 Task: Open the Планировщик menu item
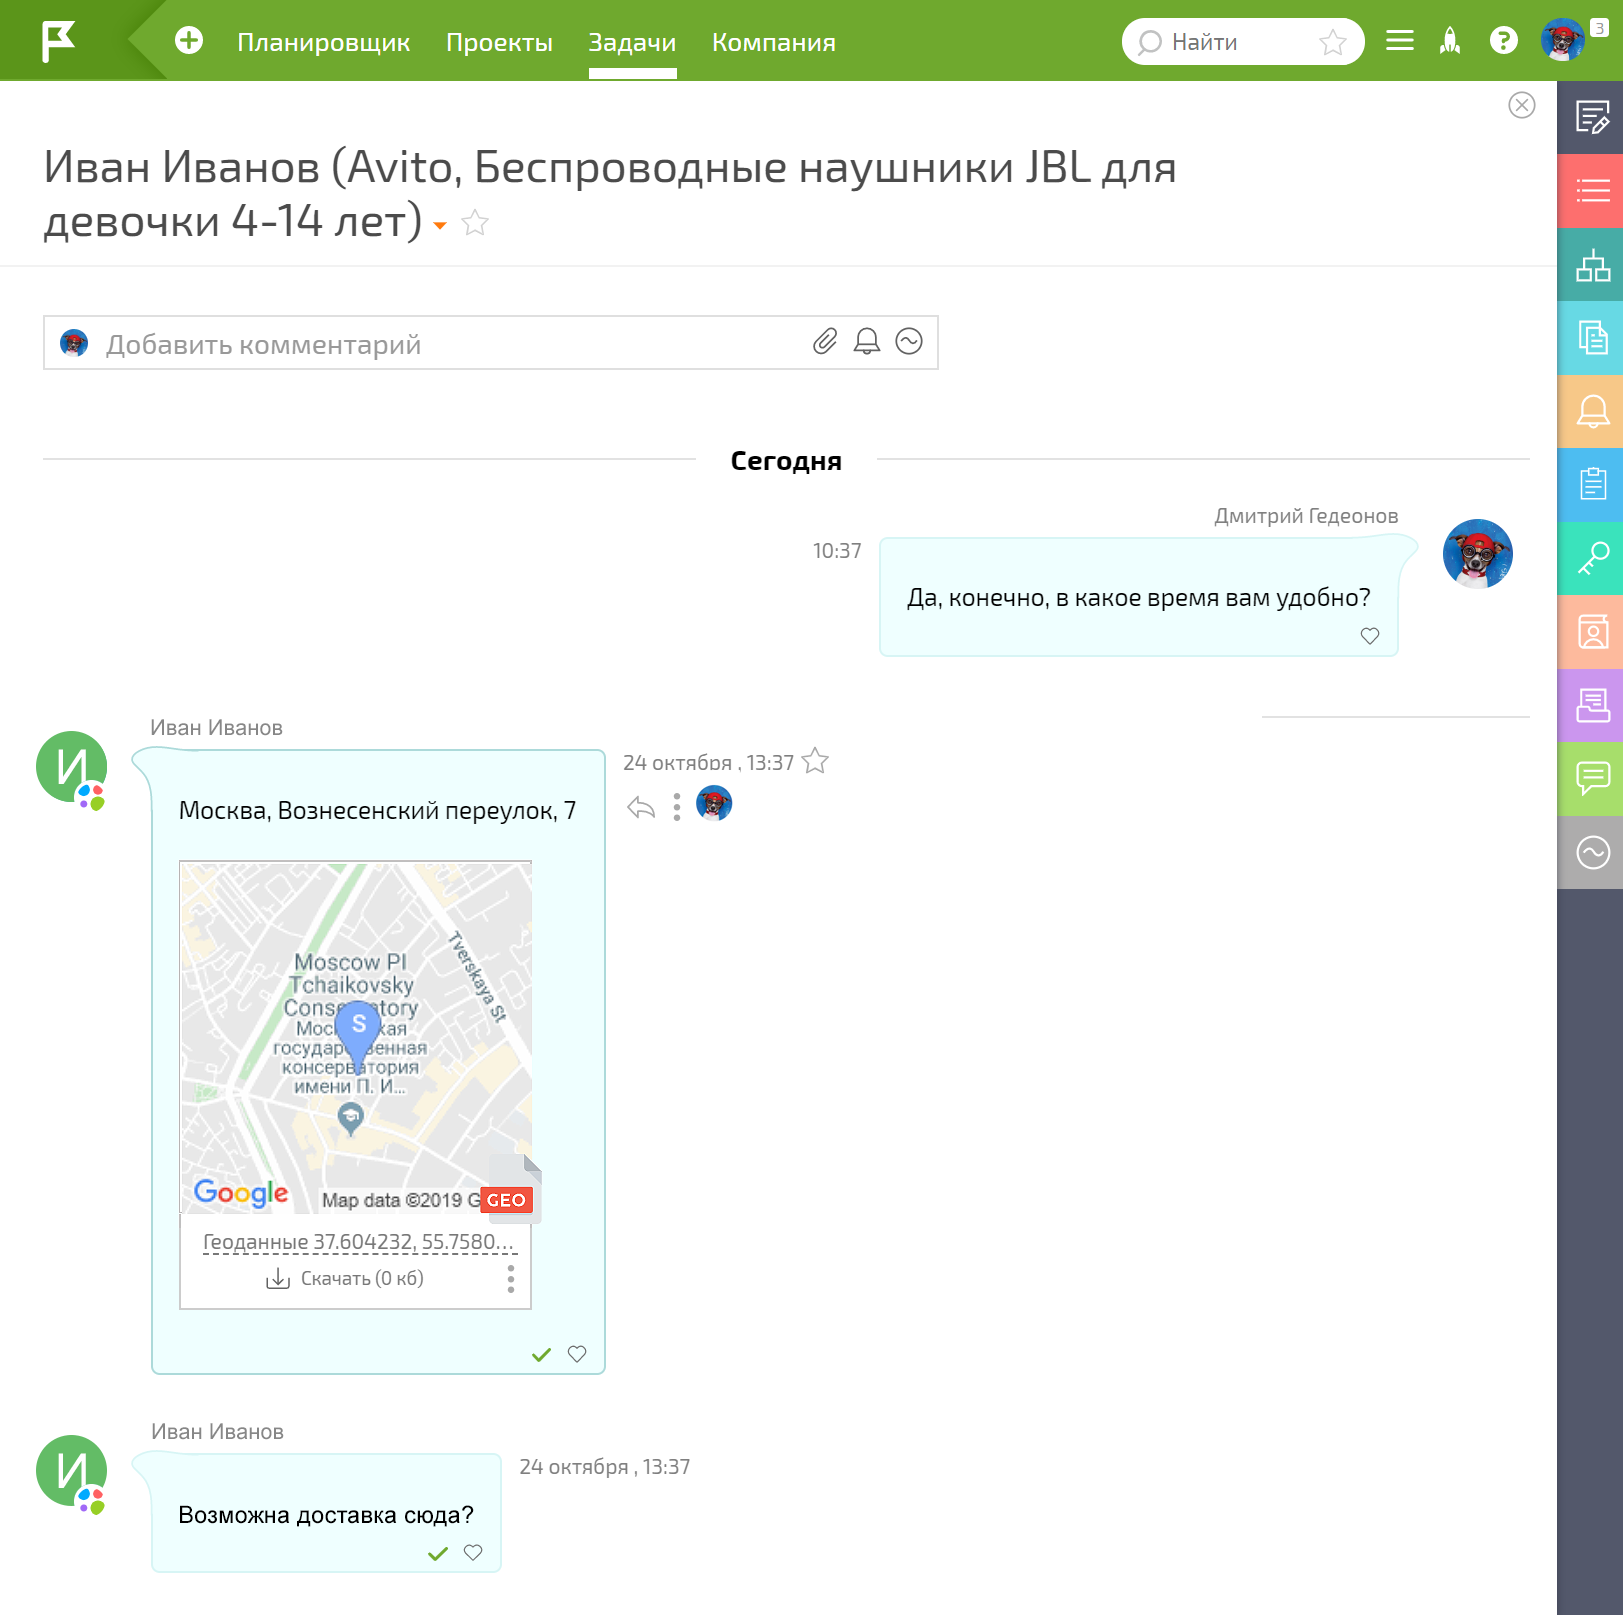point(323,43)
